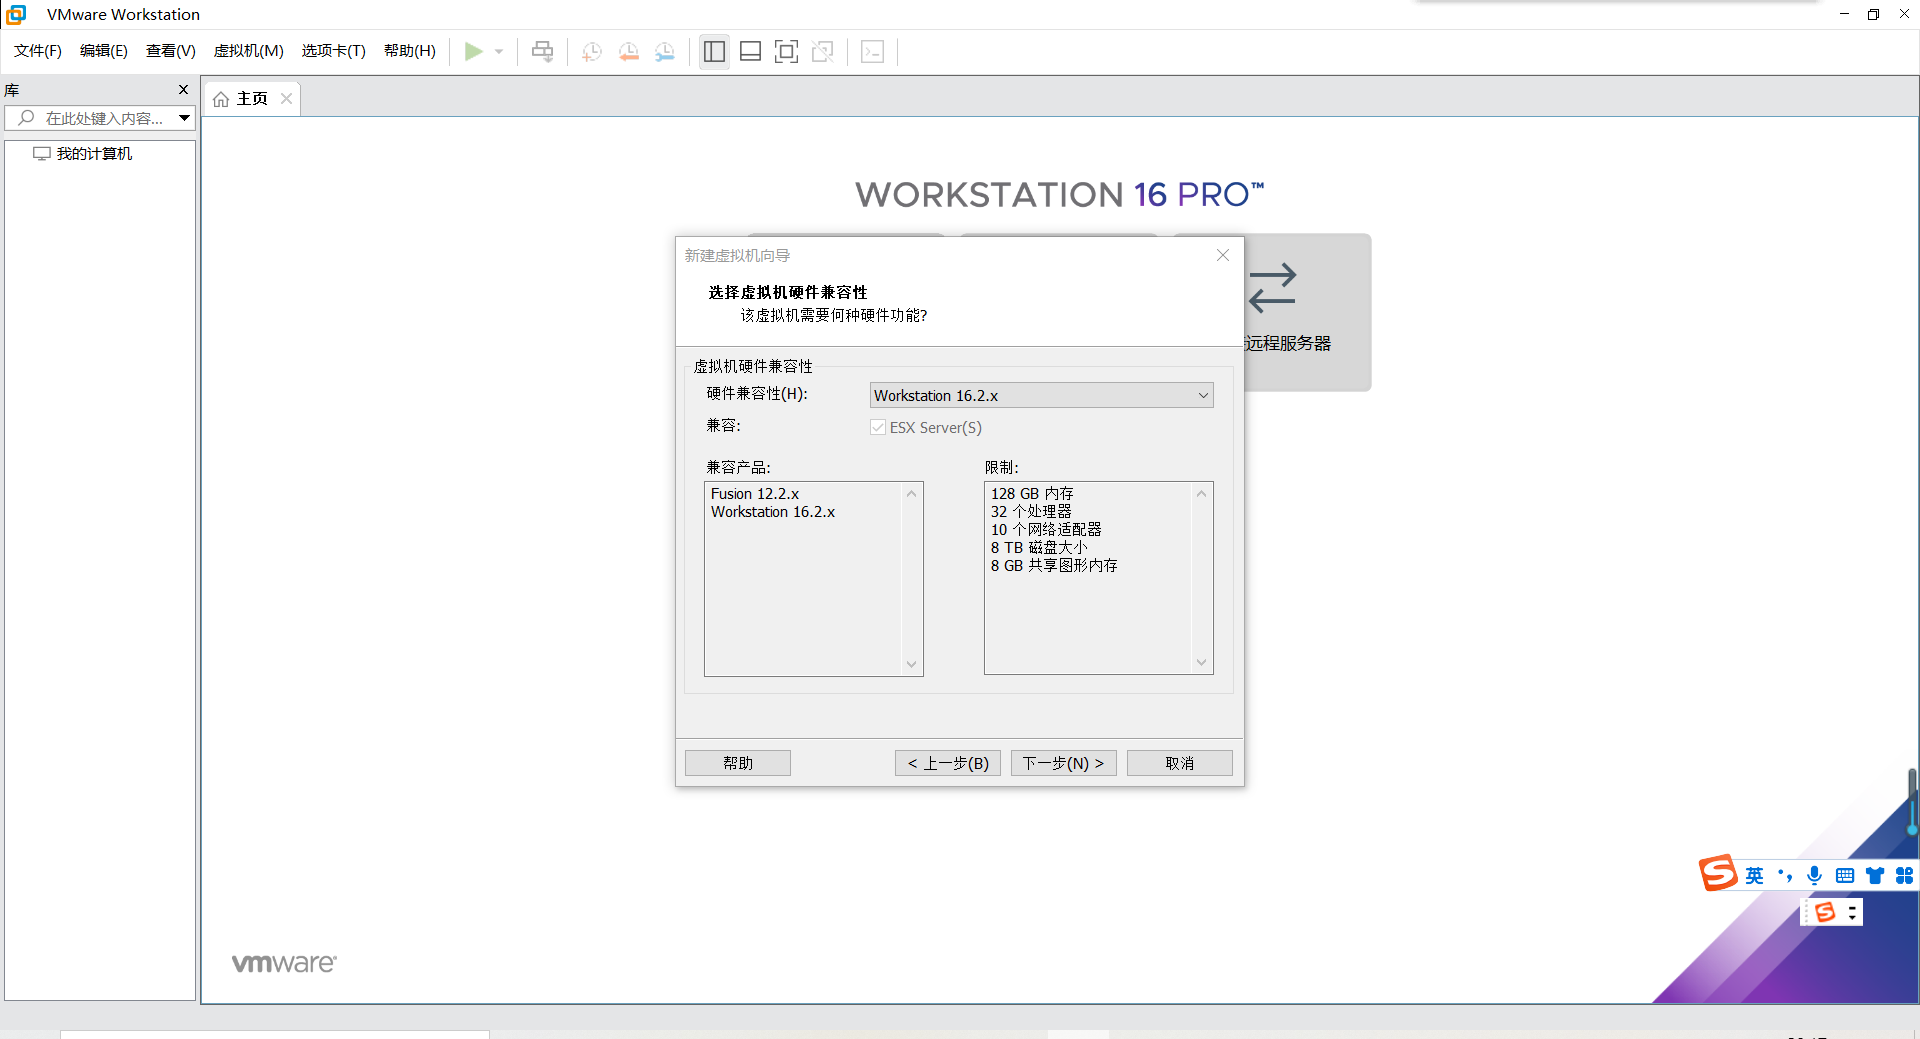Viewport: 1920px width, 1039px height.
Task: Toggle the Sogou 英 language mode
Action: (1755, 876)
